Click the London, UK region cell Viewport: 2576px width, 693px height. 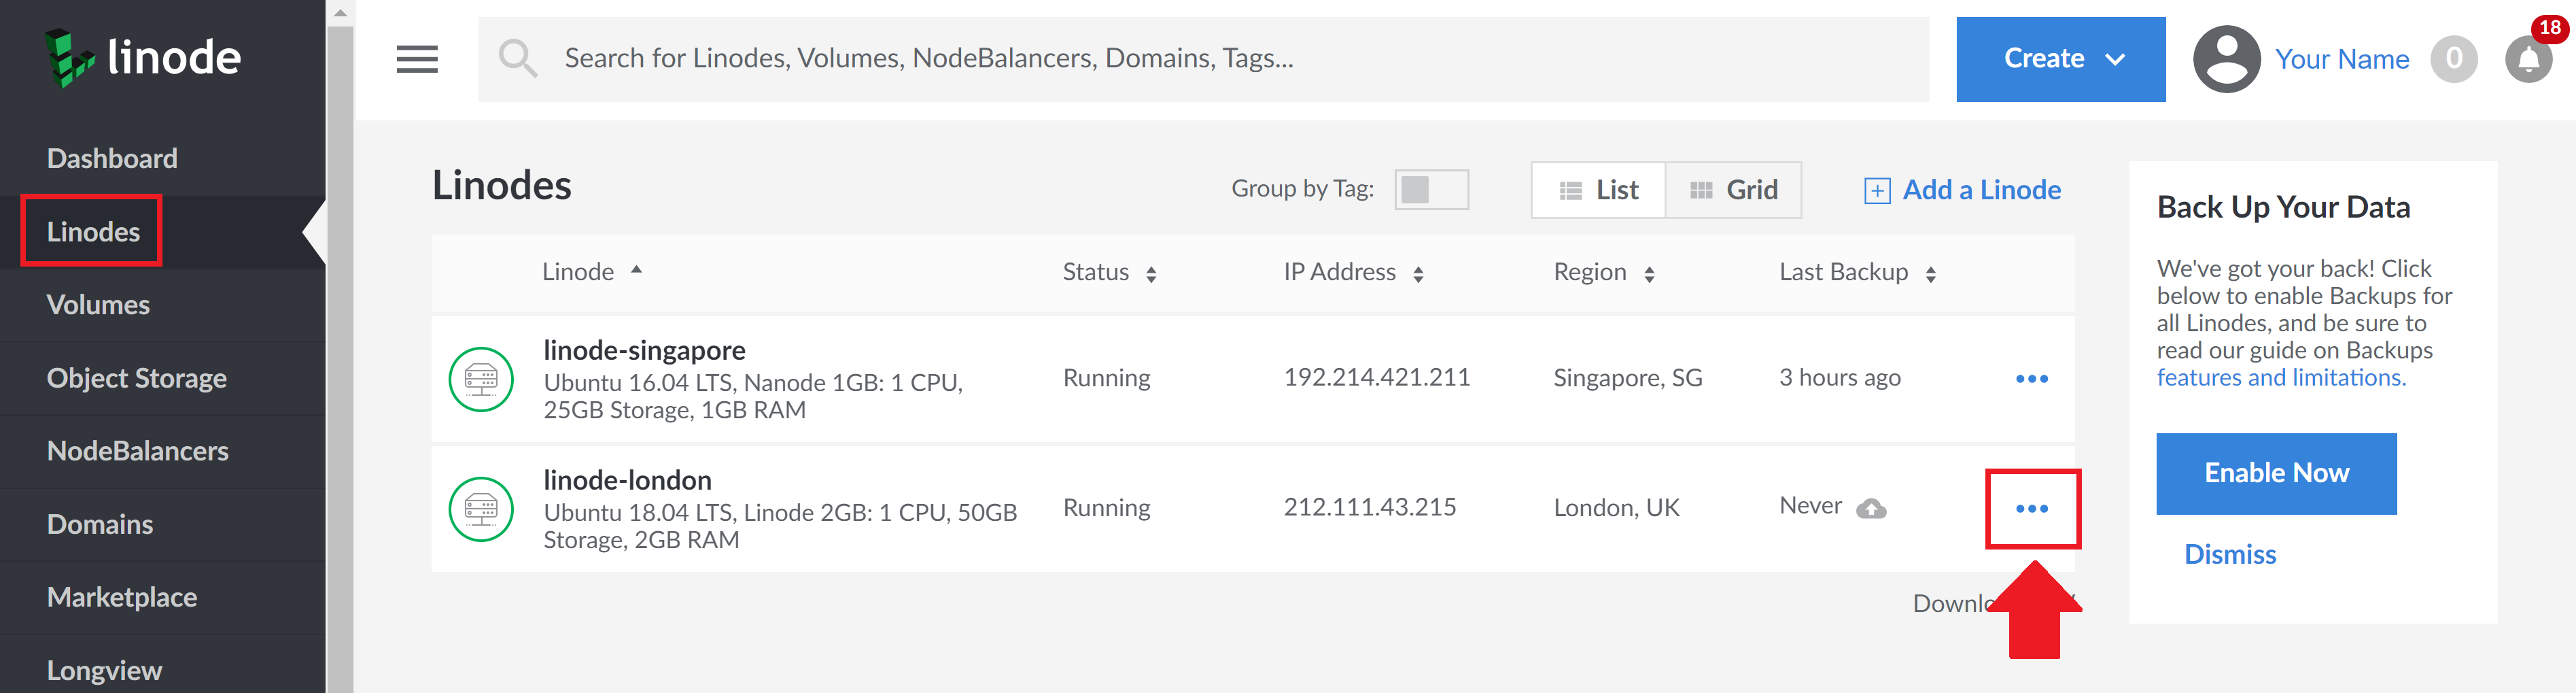(1616, 508)
